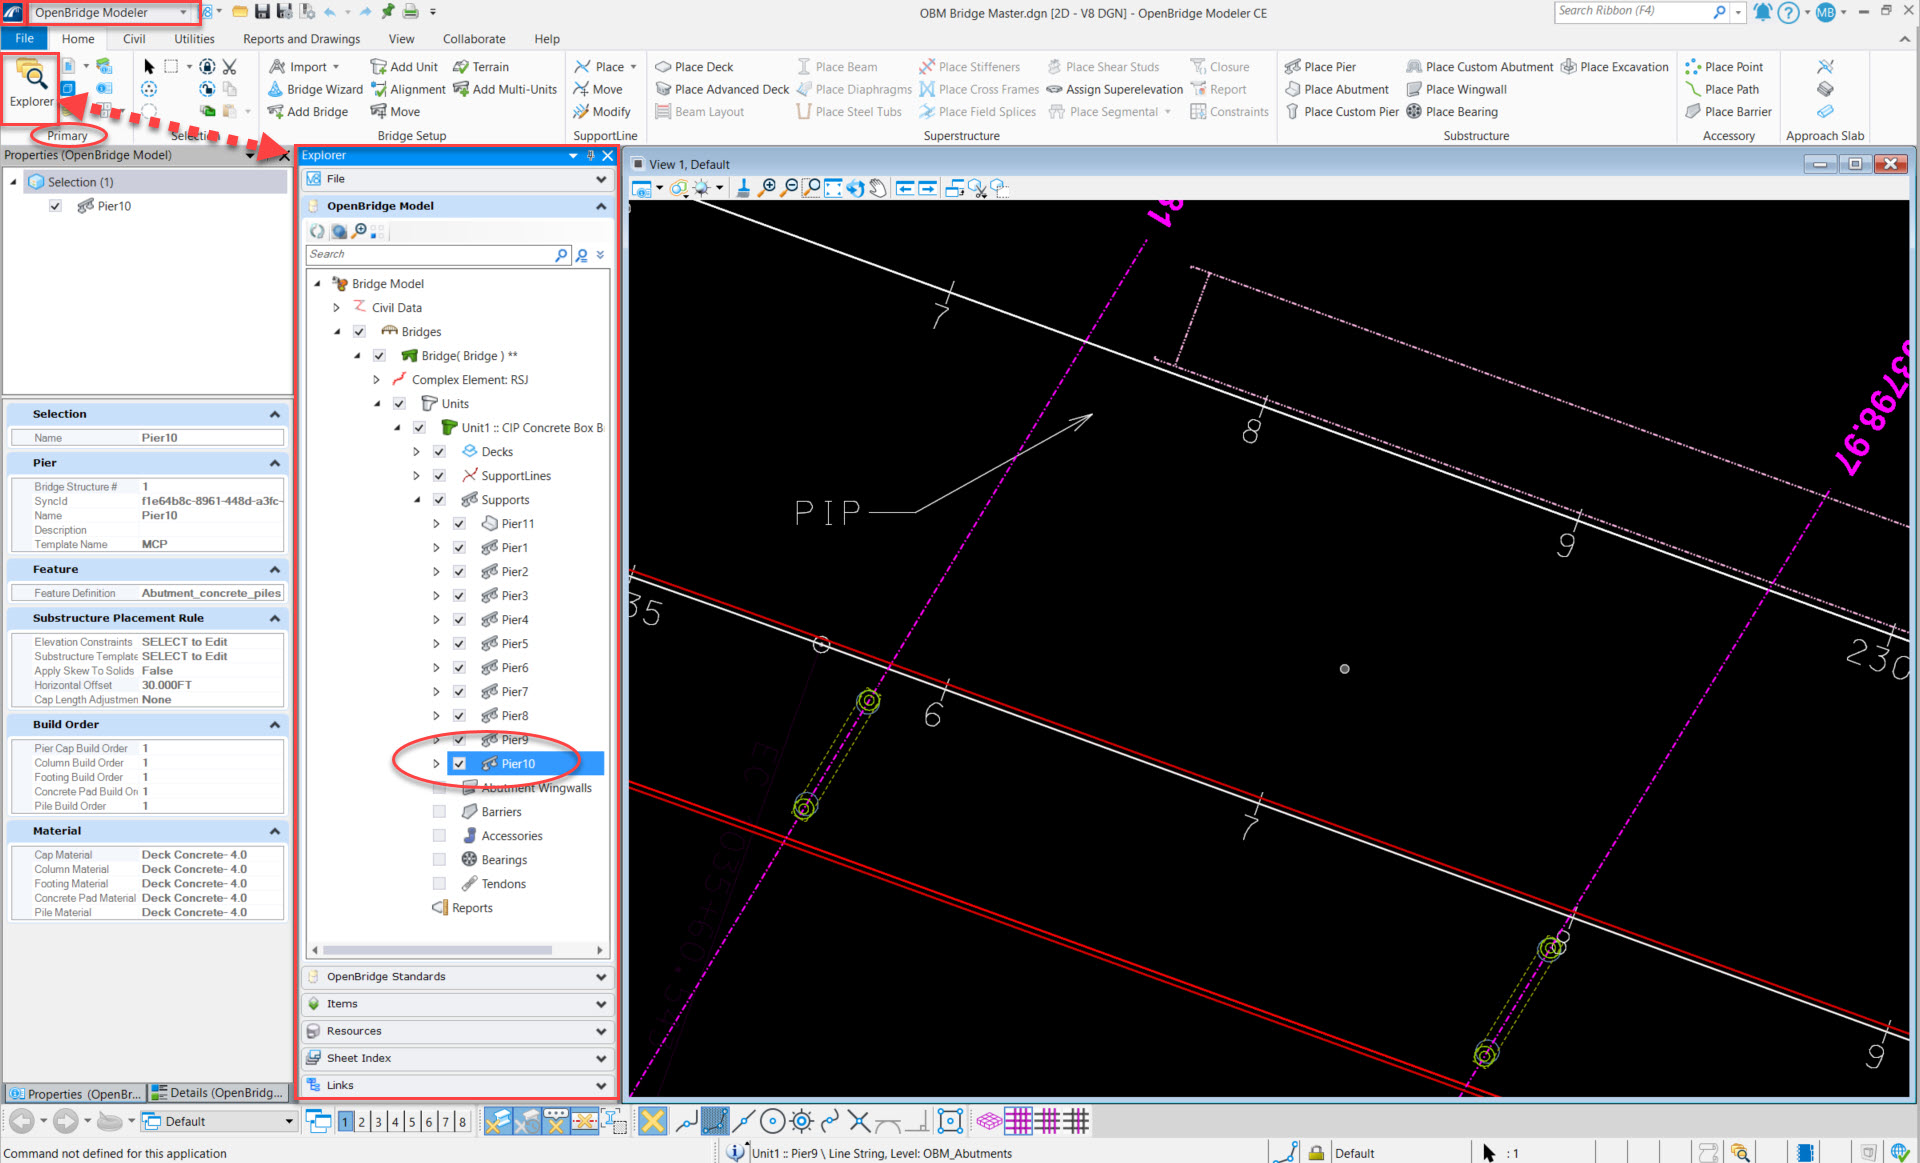Select view number 5 button
Screen dimensions: 1920x1163
pyautogui.click(x=412, y=1122)
